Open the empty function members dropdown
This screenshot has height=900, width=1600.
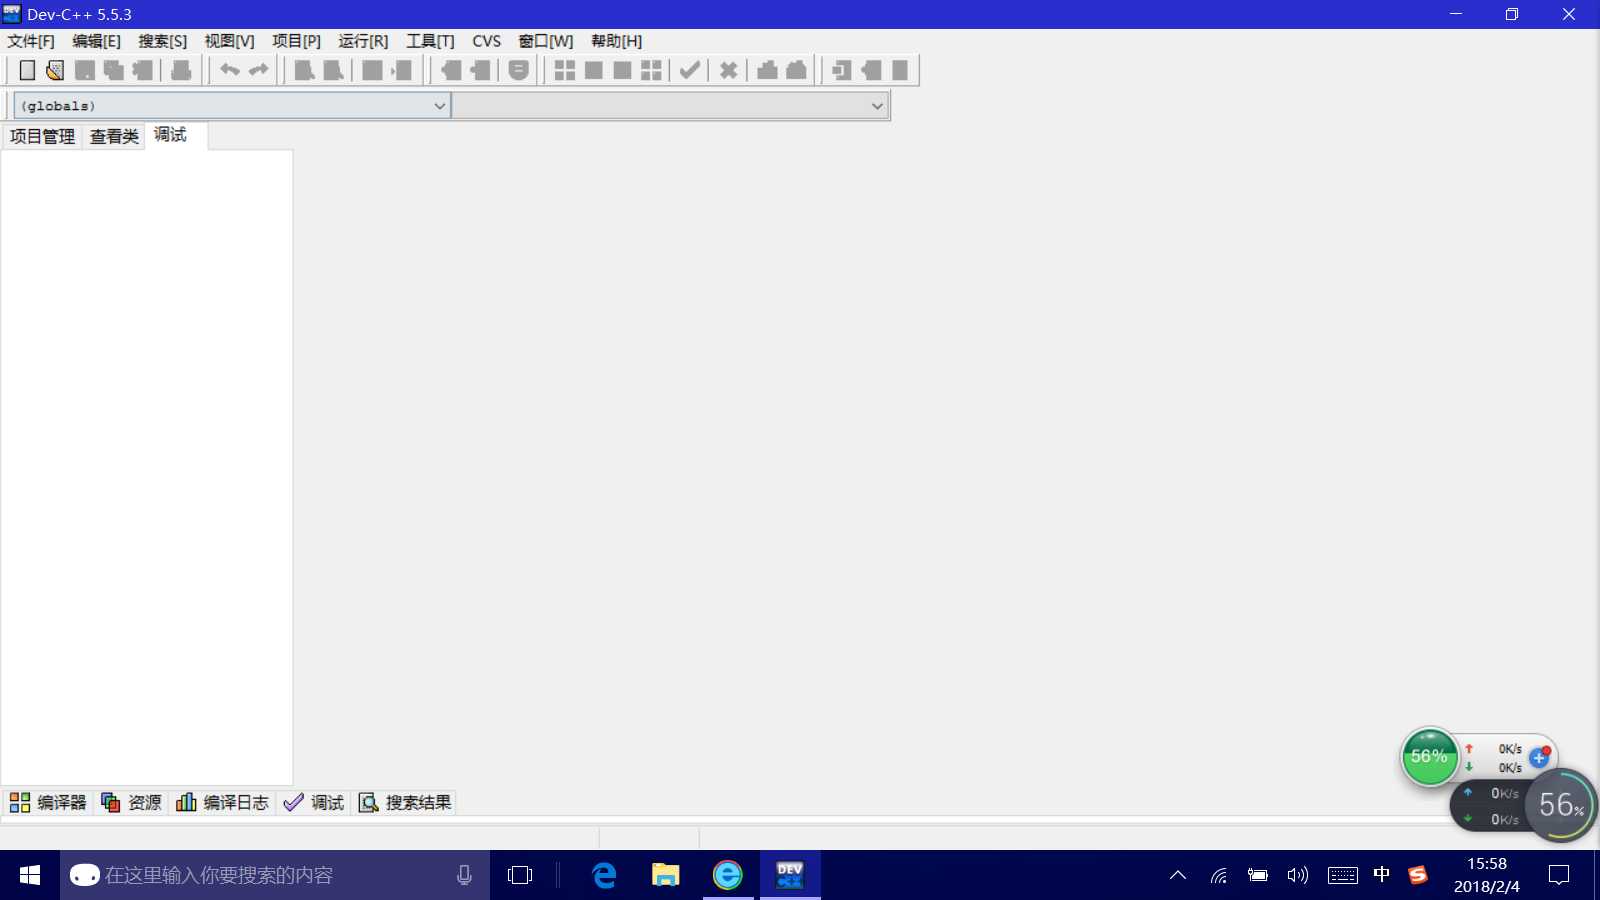pyautogui.click(x=670, y=105)
